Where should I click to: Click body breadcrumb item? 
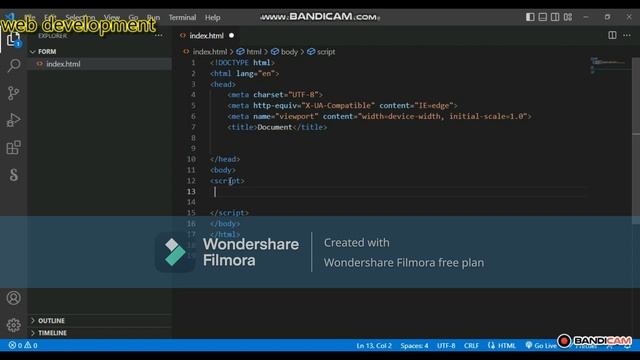[289, 52]
